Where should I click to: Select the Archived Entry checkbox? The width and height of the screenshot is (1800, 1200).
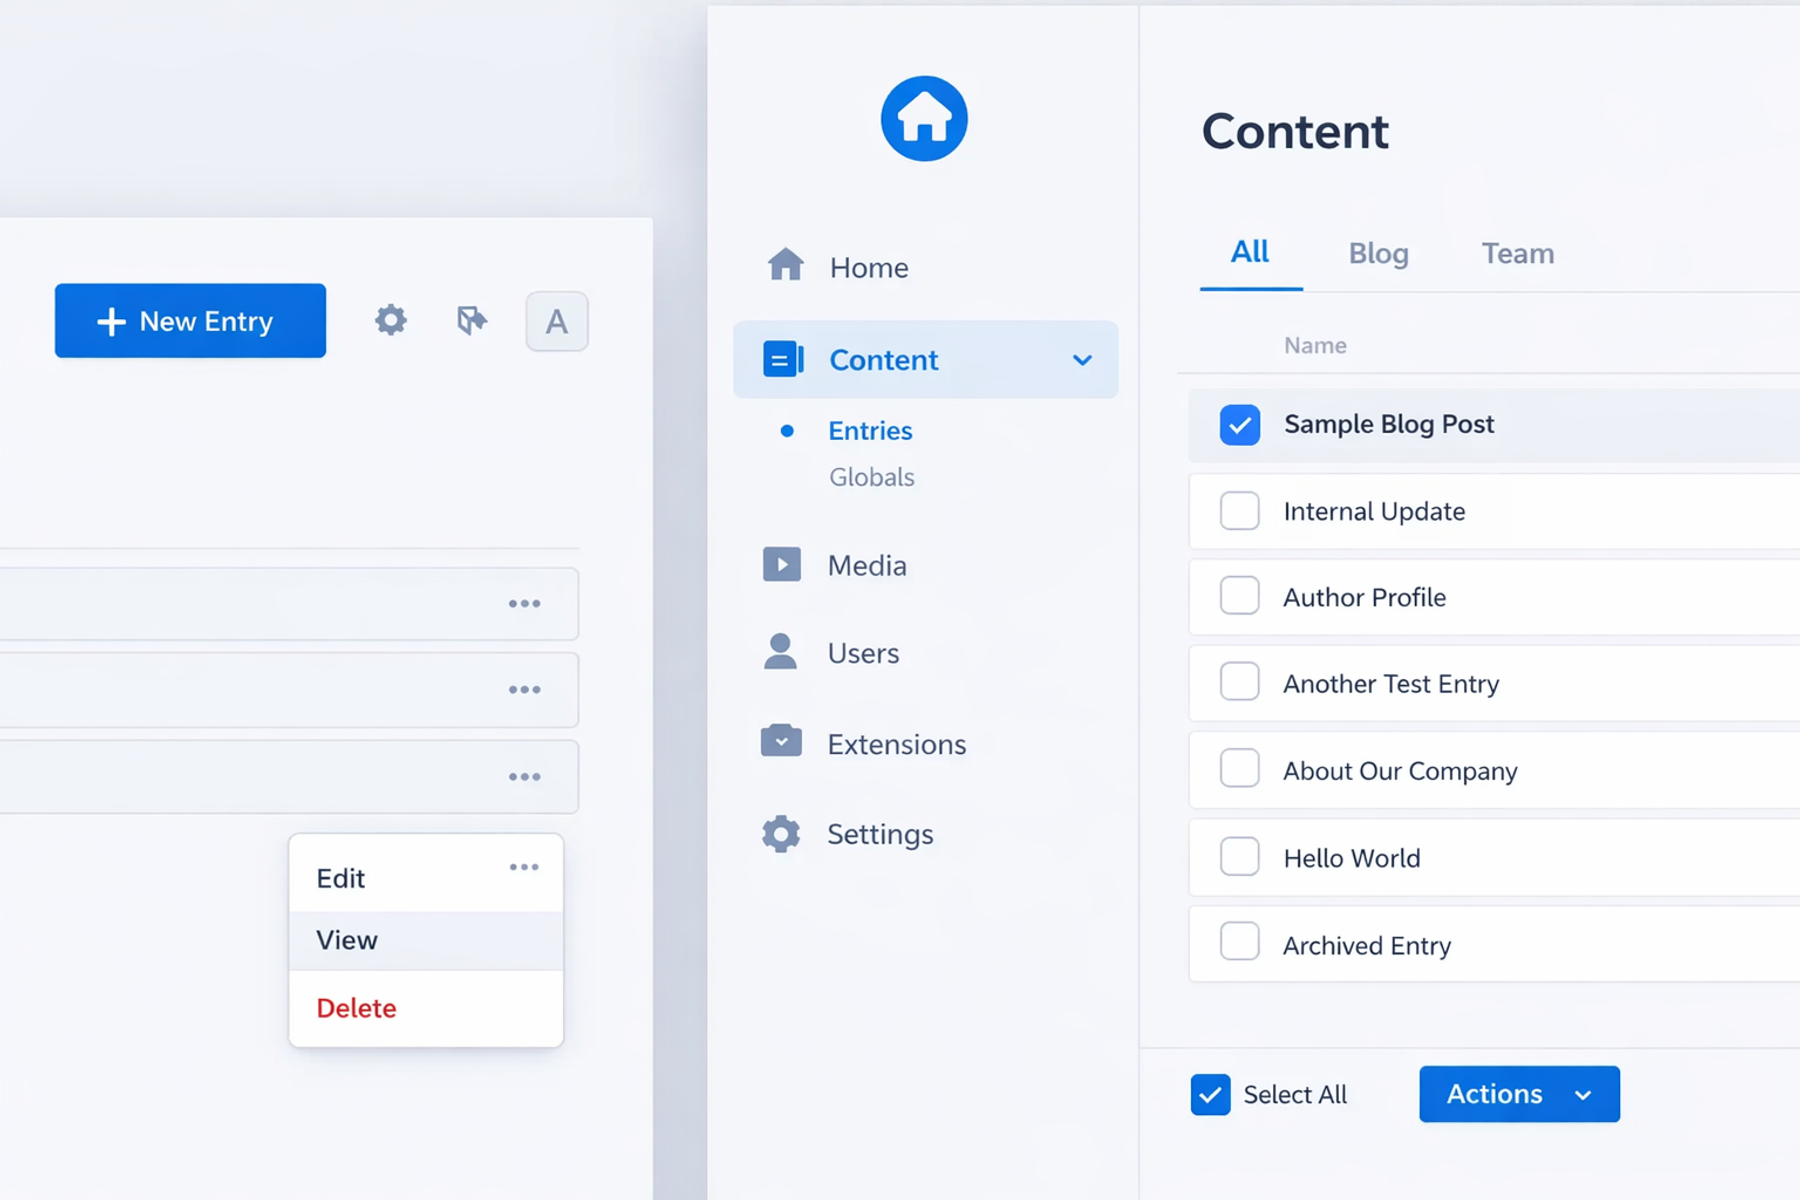(x=1240, y=942)
